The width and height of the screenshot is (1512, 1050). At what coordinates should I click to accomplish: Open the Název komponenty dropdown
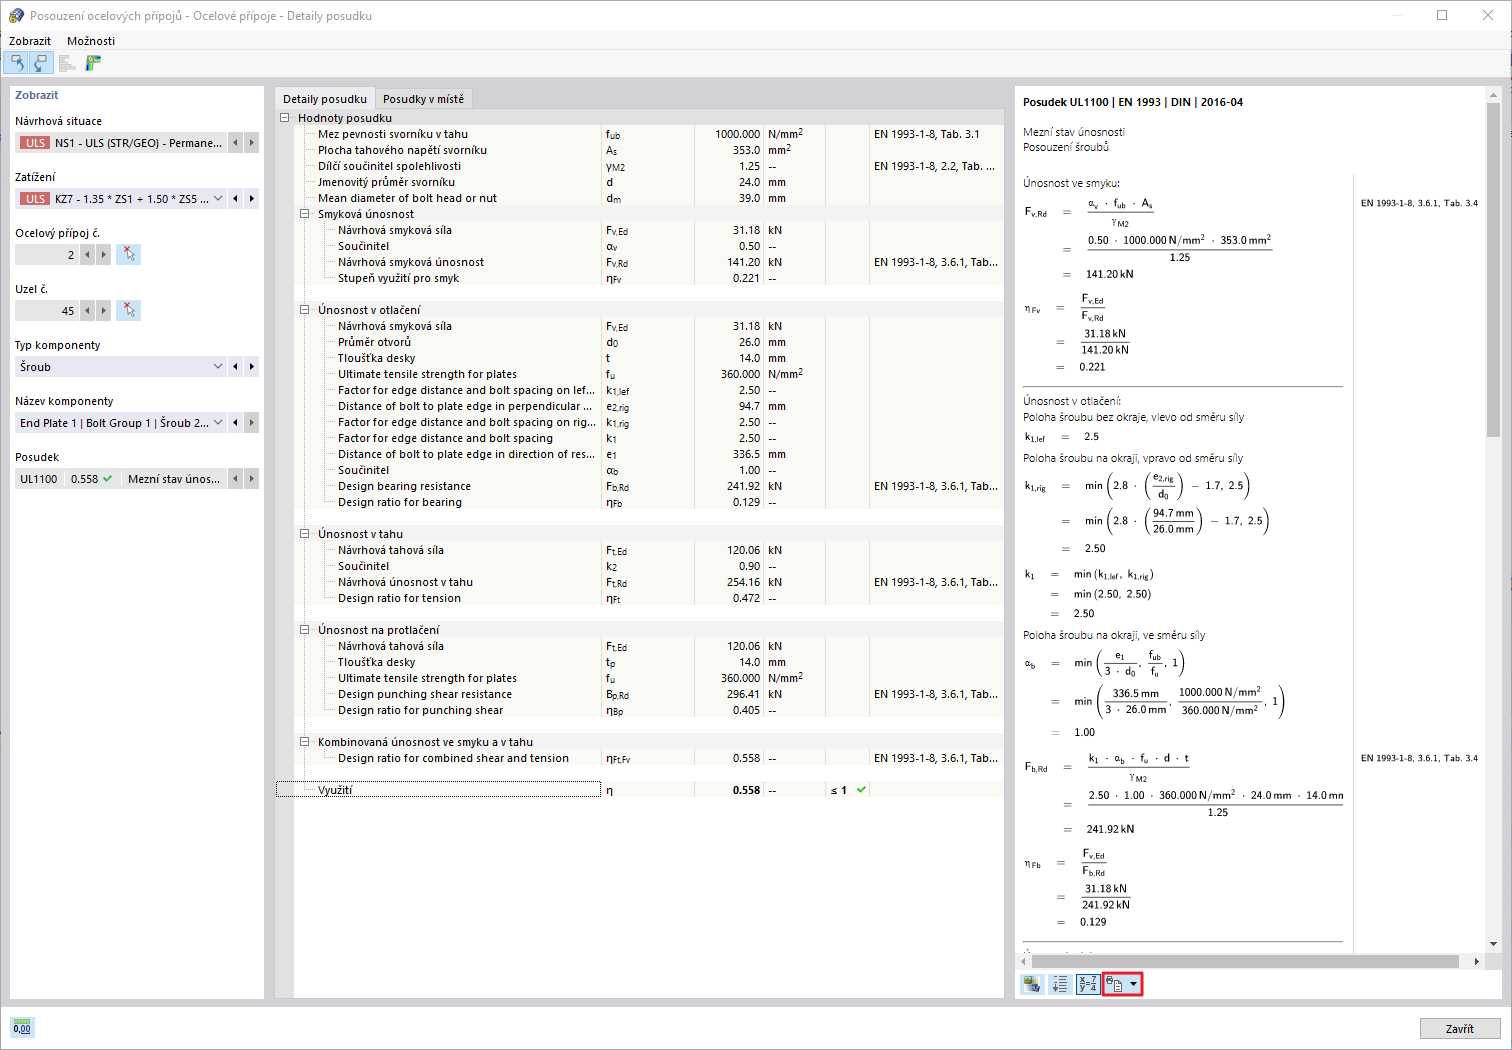point(218,423)
